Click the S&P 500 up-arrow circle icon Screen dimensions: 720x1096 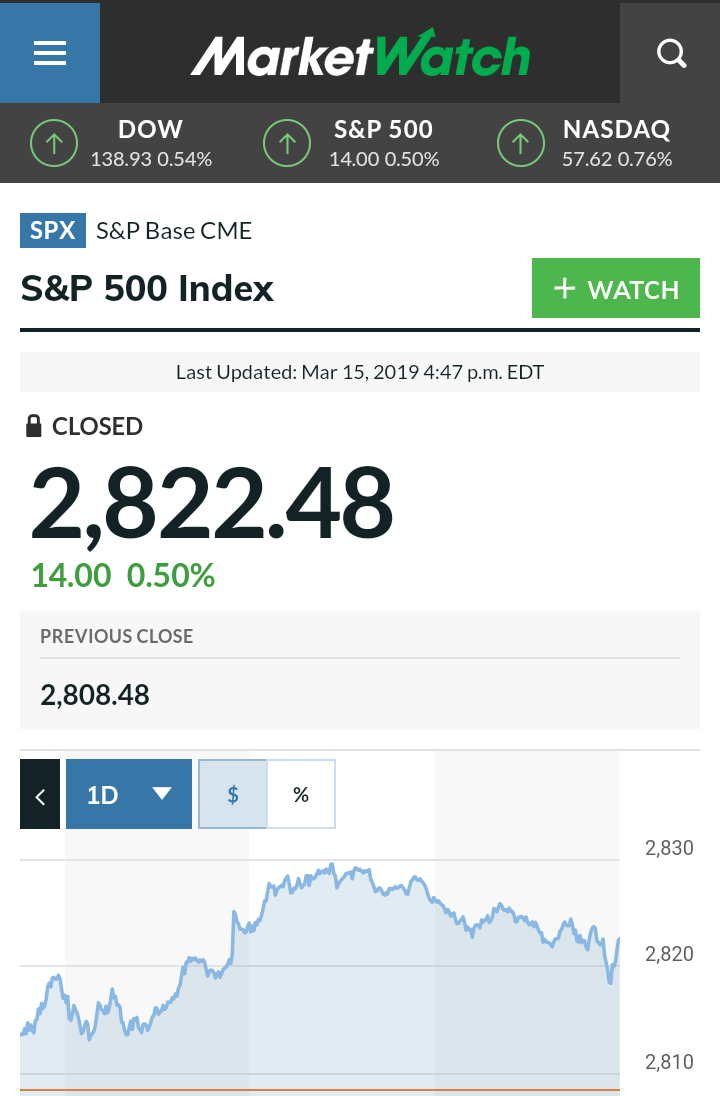coord(287,143)
